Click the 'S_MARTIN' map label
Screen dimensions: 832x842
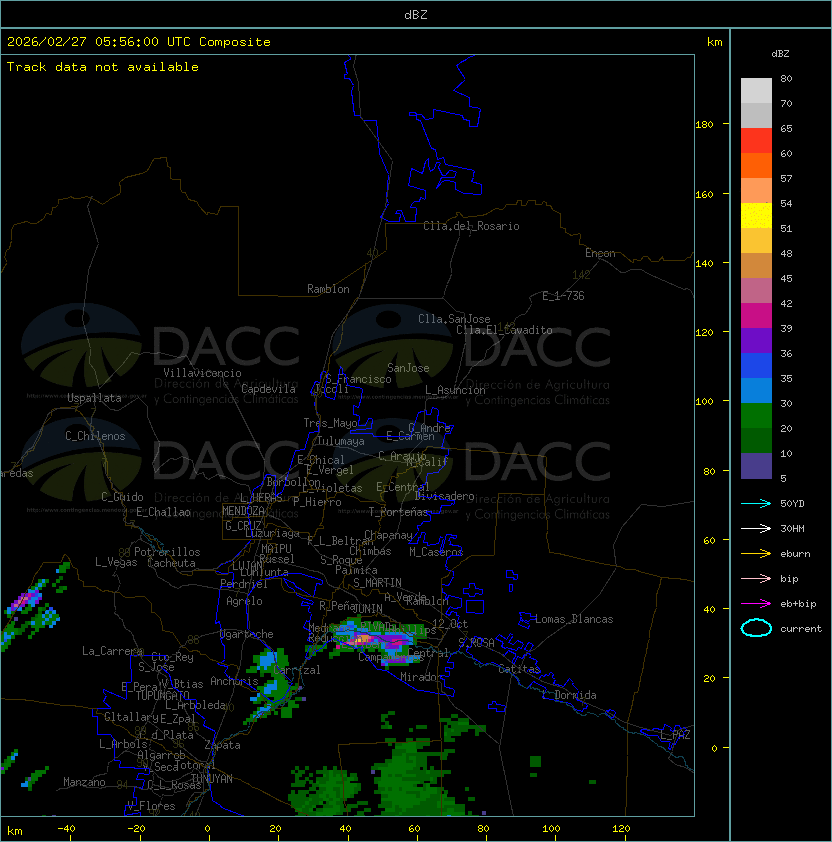(x=377, y=583)
